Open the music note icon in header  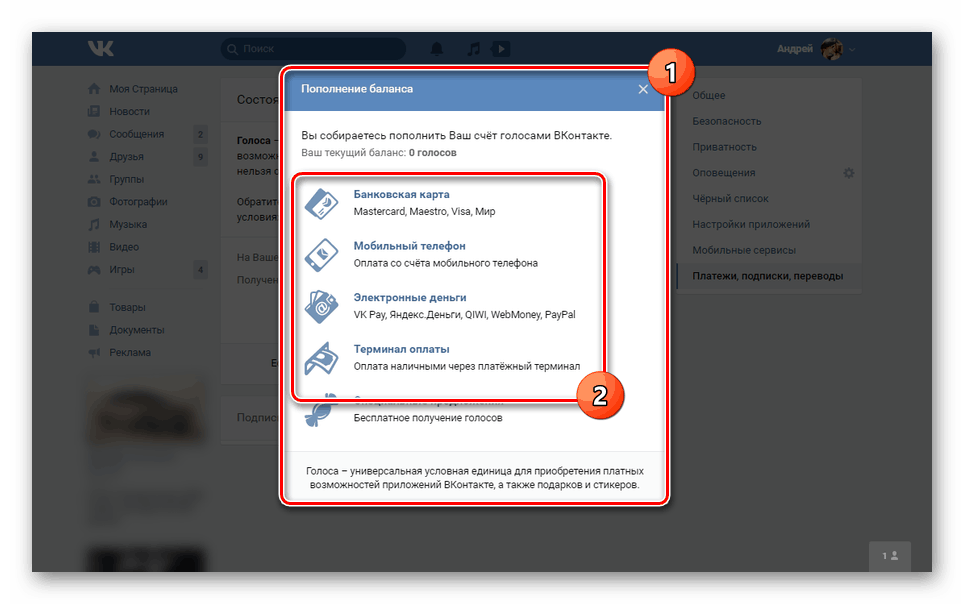click(x=473, y=49)
